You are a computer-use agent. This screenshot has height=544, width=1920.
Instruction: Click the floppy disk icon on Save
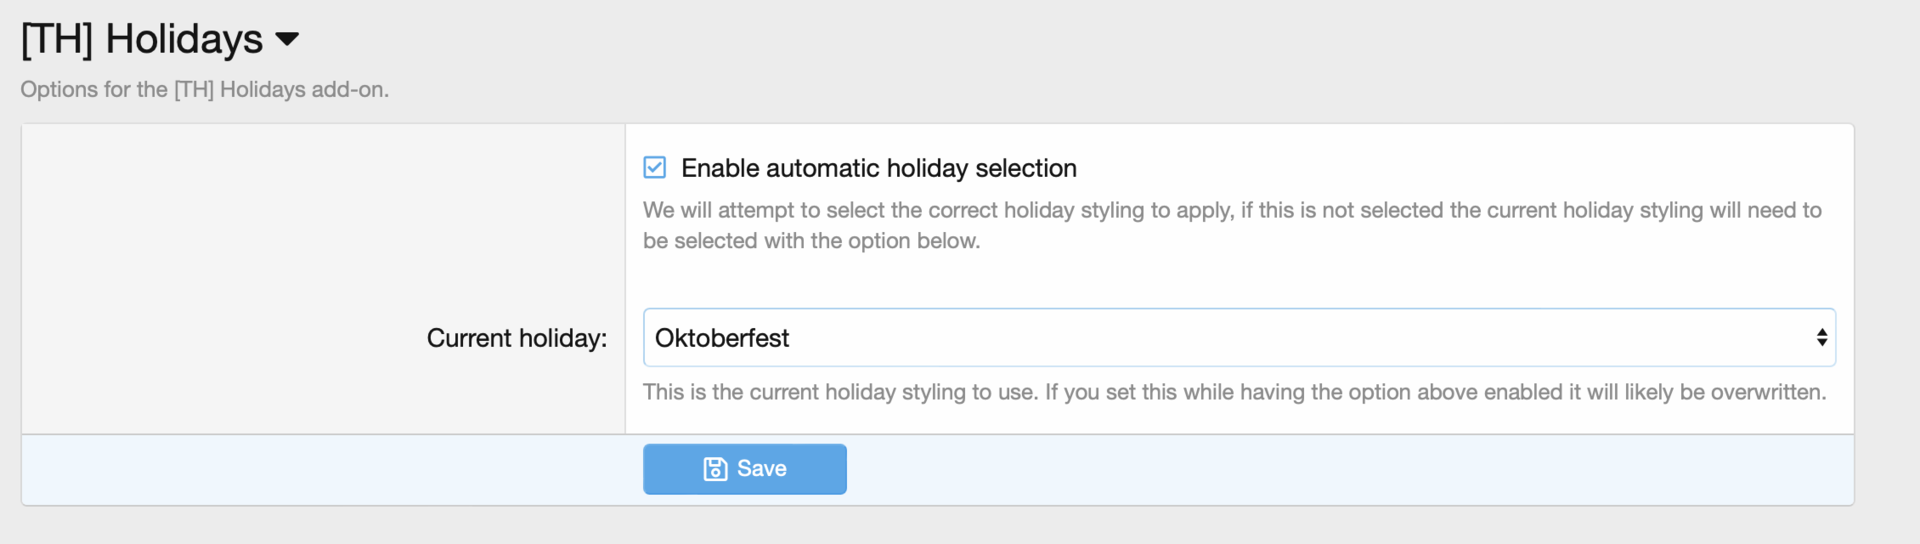pos(715,469)
